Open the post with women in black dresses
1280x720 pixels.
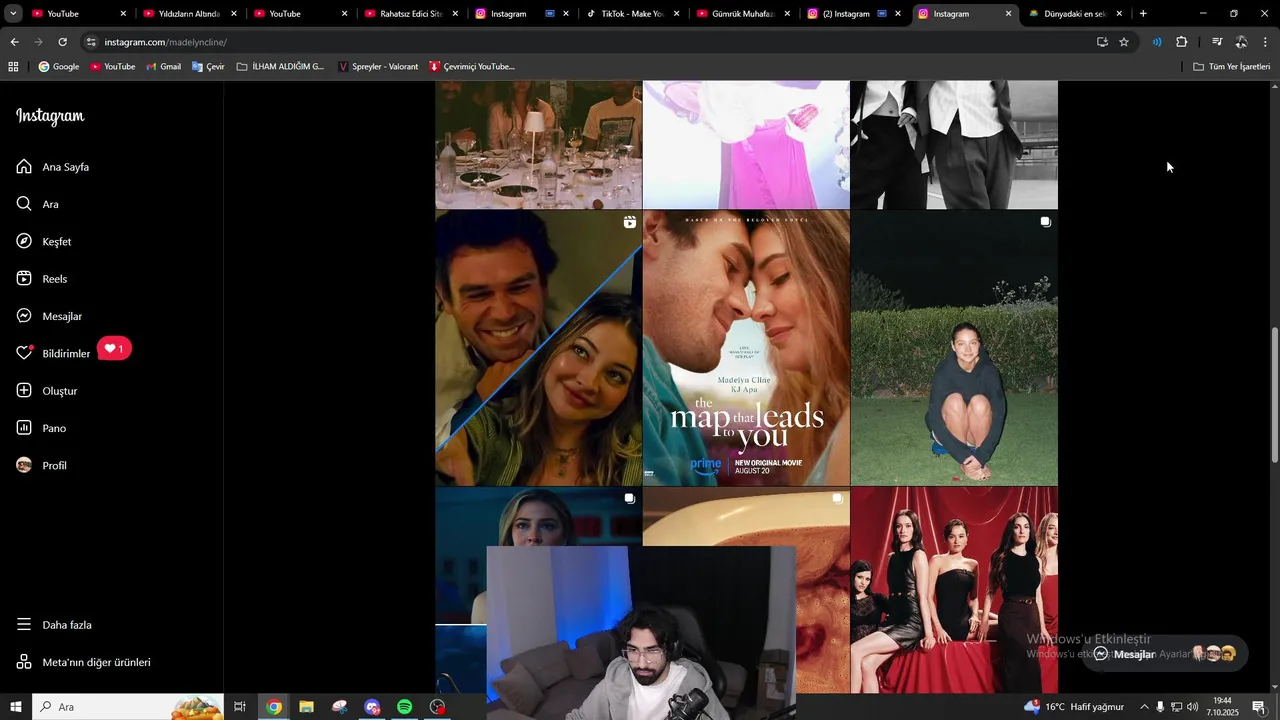point(954,590)
